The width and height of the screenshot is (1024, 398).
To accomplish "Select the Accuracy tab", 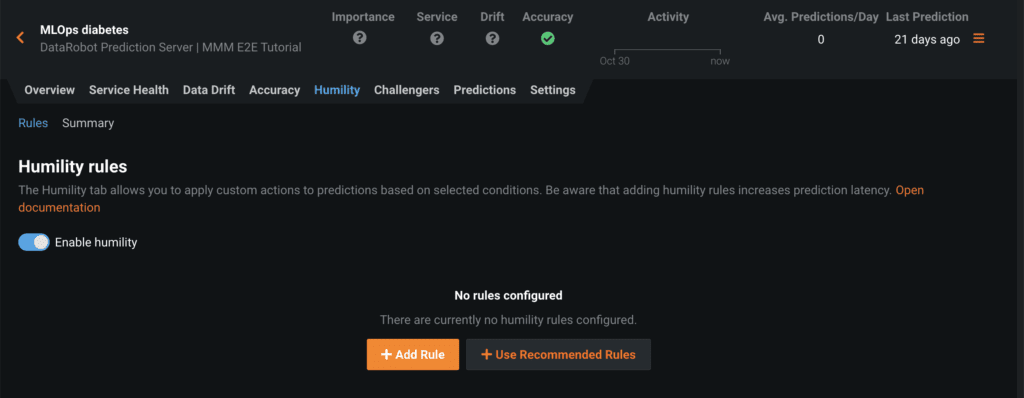I will [274, 90].
